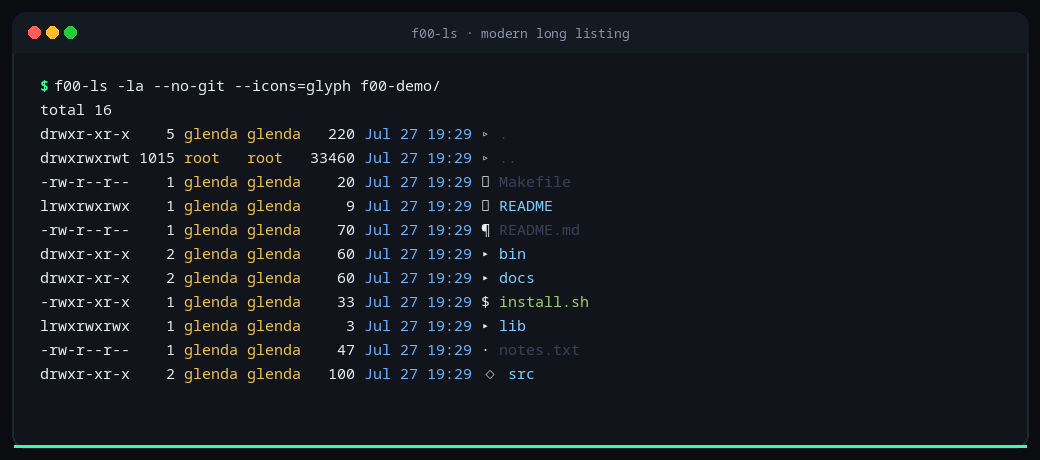Select the Makefile file name
The height and width of the screenshot is (460, 1040).
click(x=535, y=182)
